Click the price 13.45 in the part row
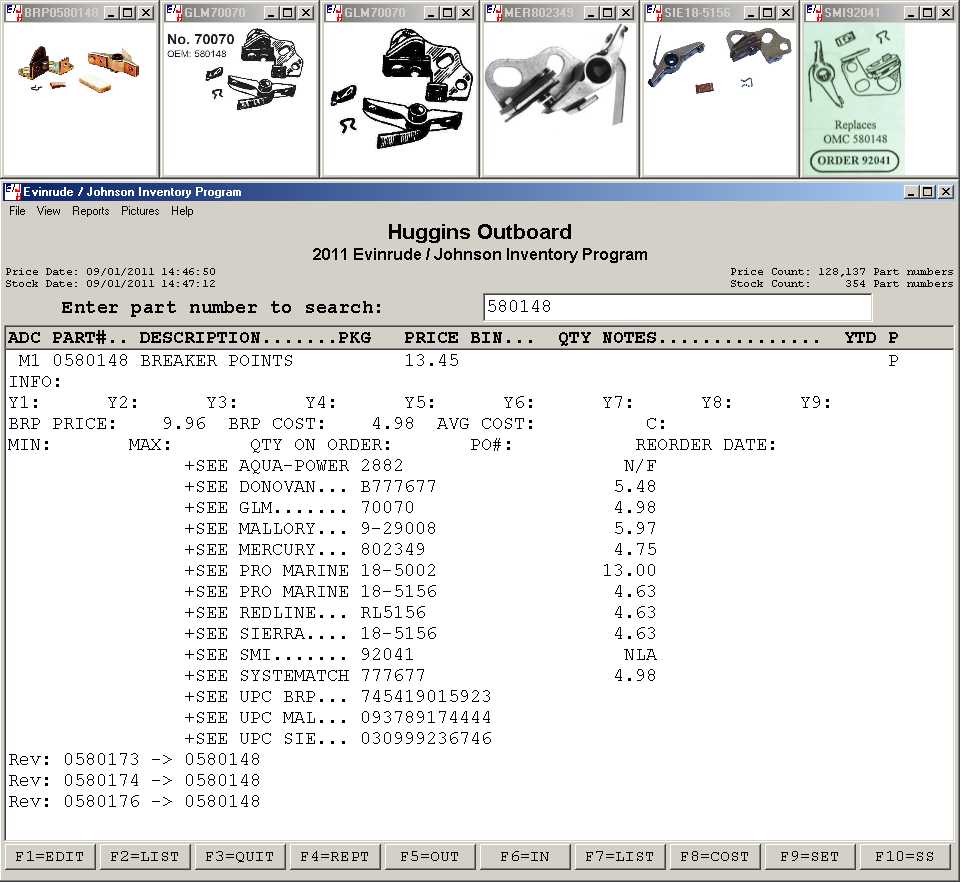Viewport: 960px width, 882px height. click(x=432, y=361)
